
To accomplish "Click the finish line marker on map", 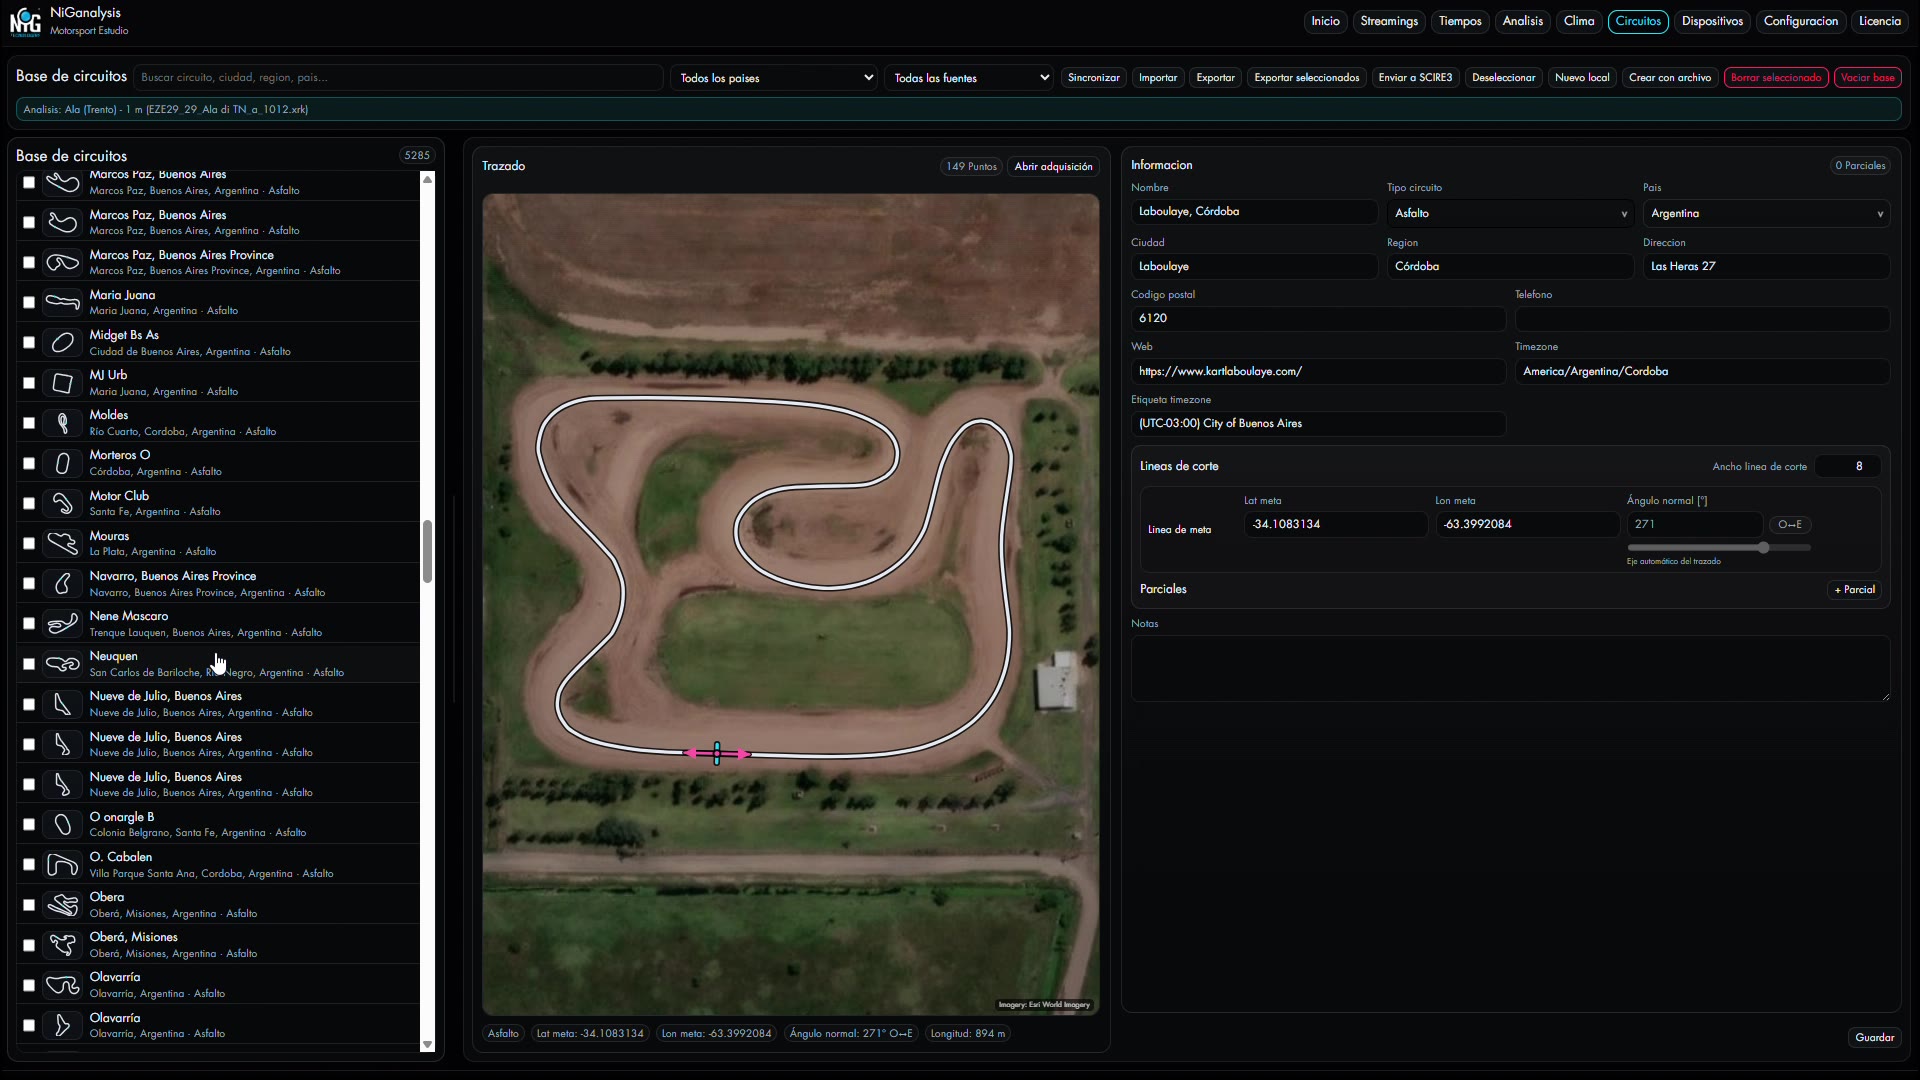I will (717, 753).
